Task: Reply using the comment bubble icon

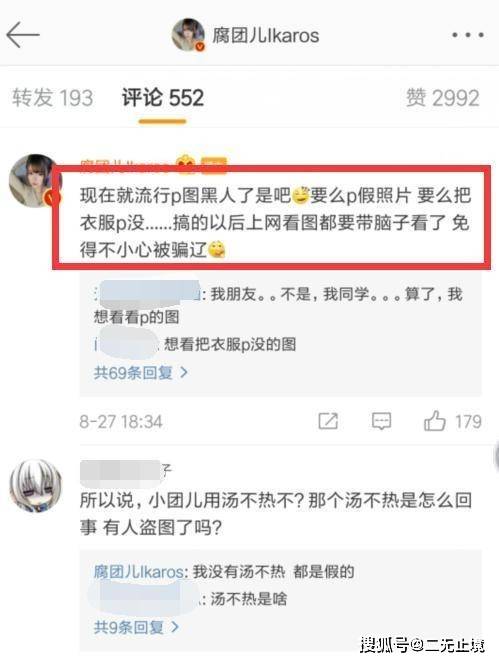Action: coord(381,421)
